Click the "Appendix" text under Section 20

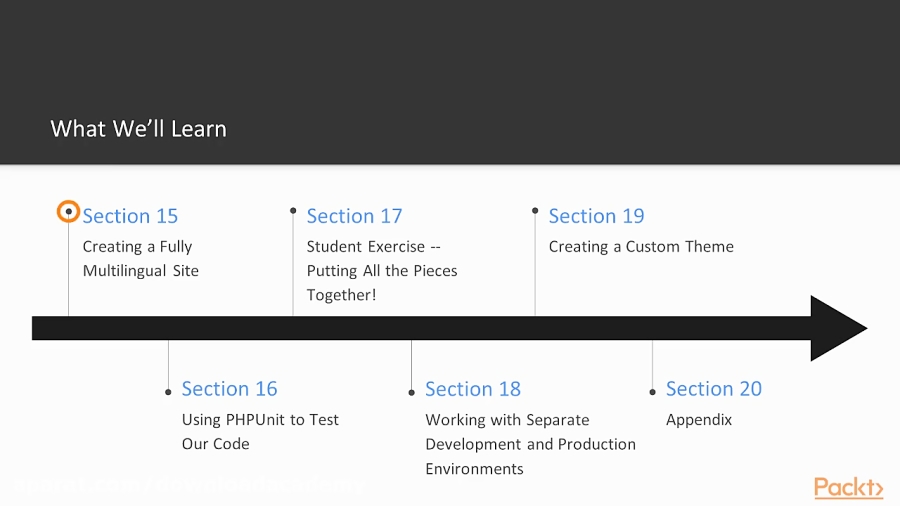(698, 420)
